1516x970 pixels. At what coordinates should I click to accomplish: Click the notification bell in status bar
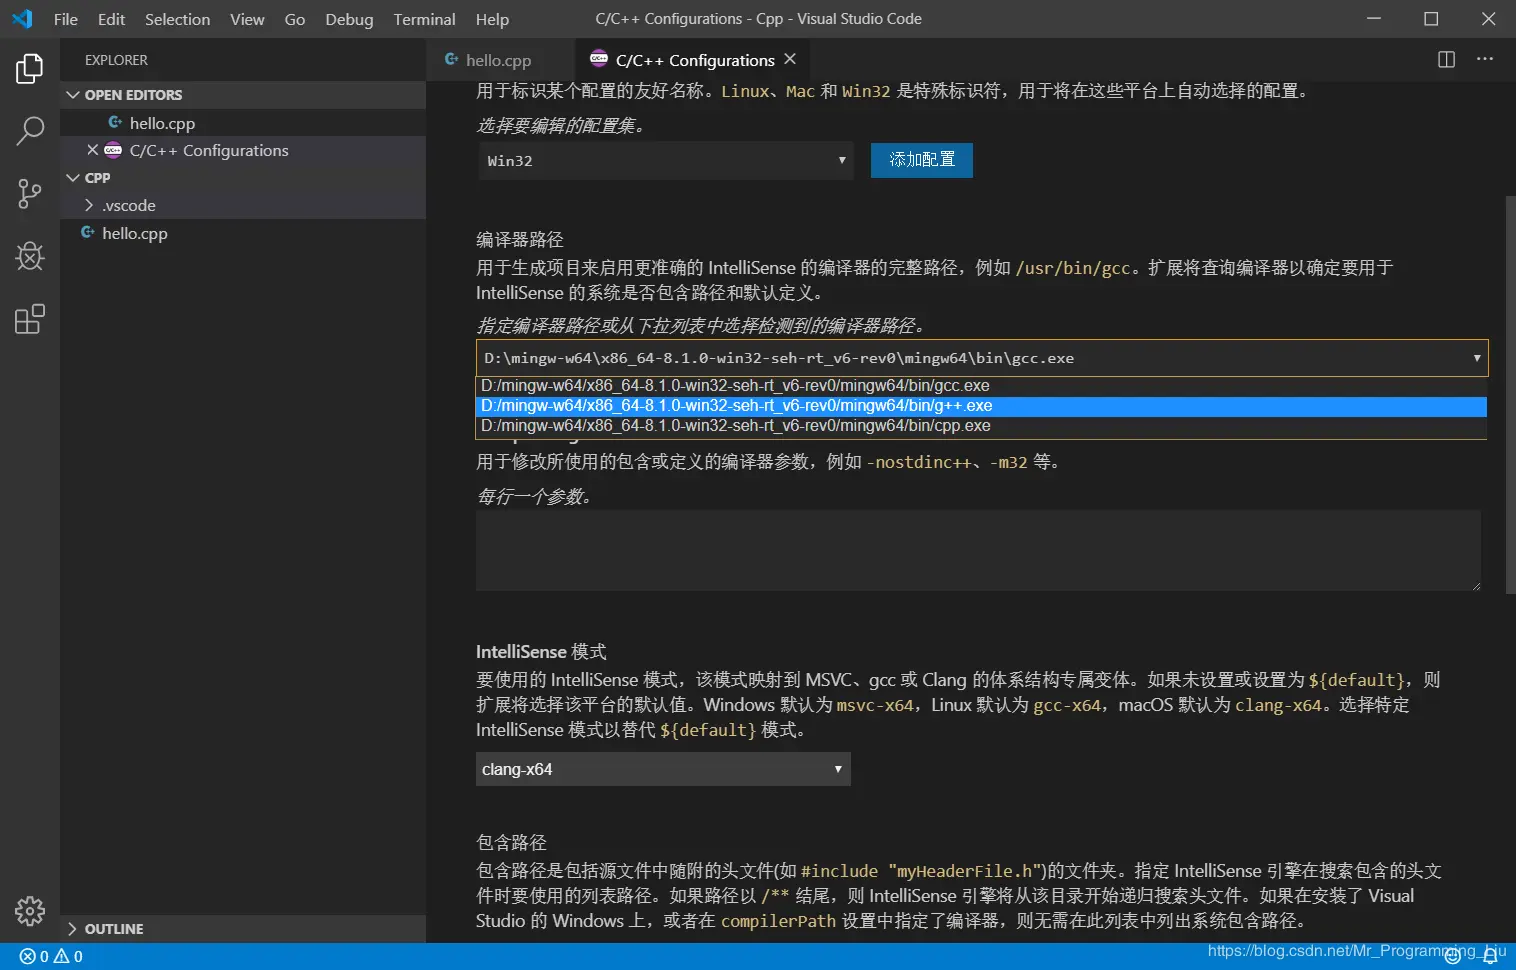pos(1490,957)
